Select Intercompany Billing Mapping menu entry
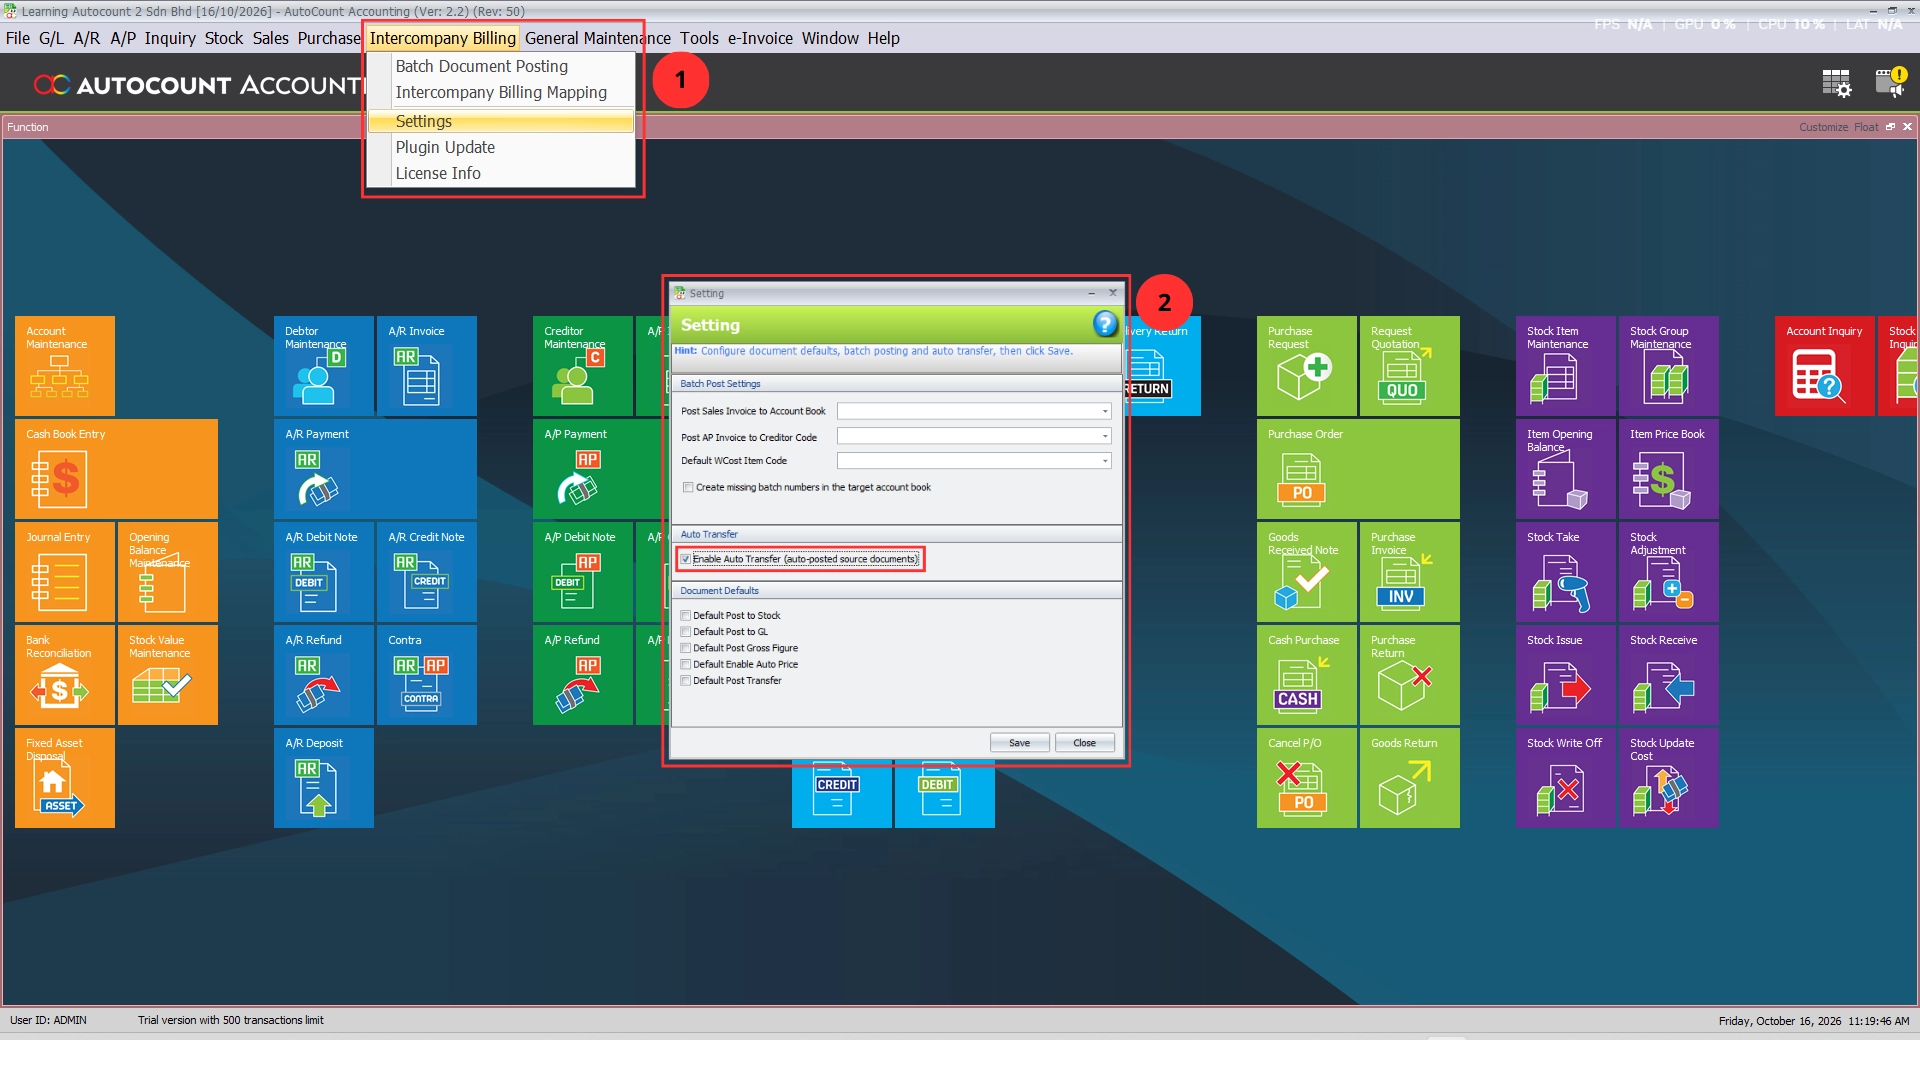The height and width of the screenshot is (1080, 1920). pos(501,92)
